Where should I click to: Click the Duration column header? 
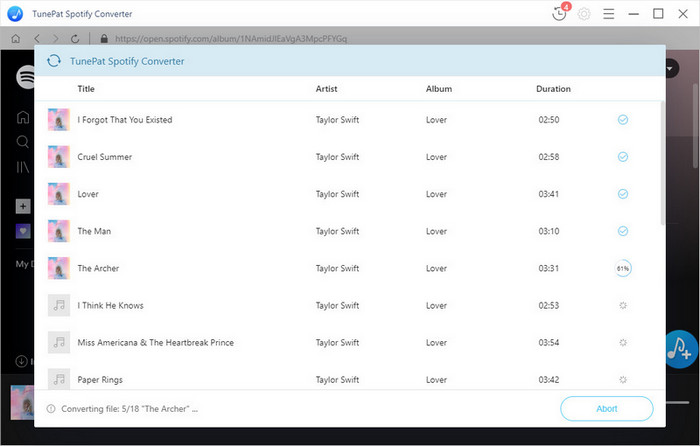[x=553, y=89]
